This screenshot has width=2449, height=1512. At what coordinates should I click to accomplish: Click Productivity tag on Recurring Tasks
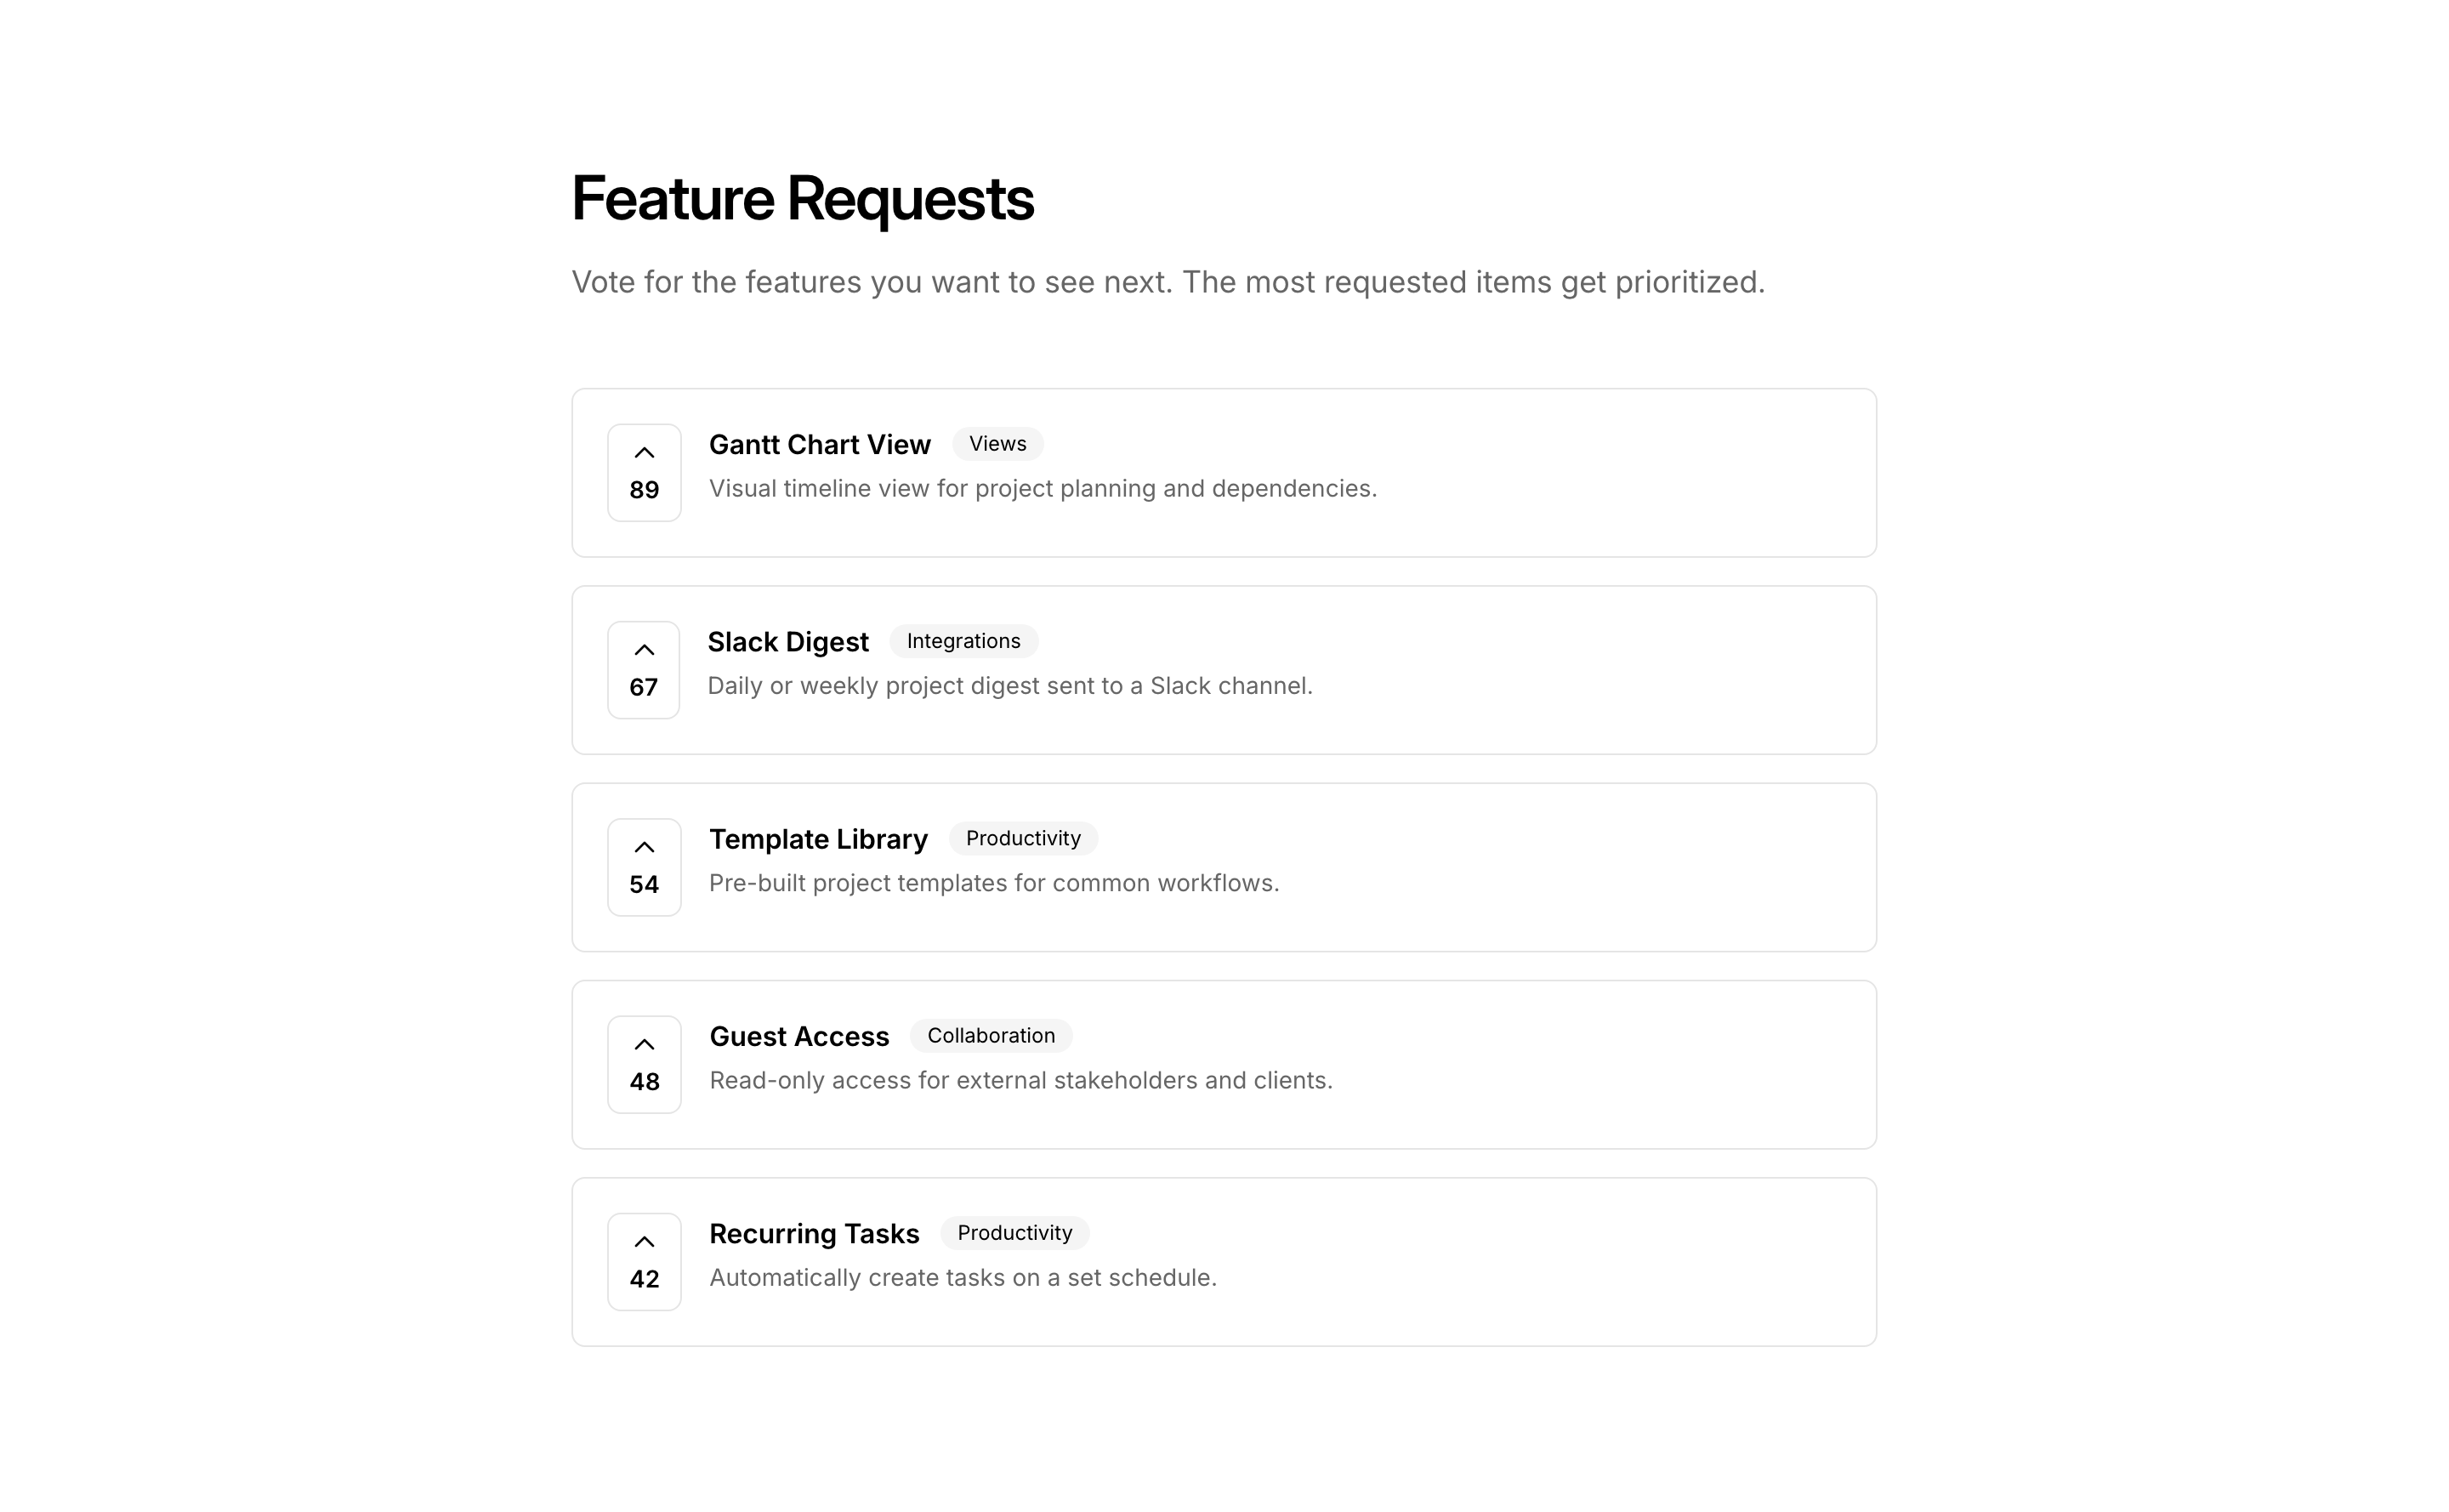1014,1233
